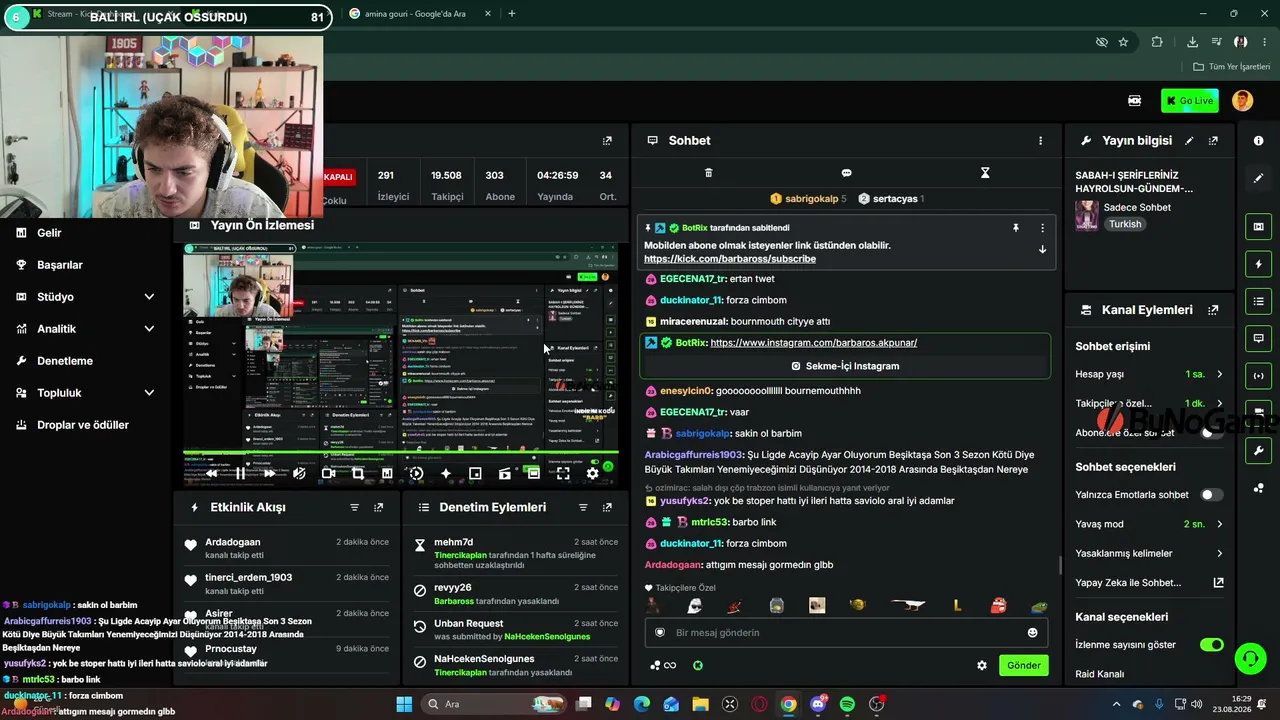Open the kick.com/barbaross/subscribe link
The image size is (1280, 720).
(x=730, y=259)
